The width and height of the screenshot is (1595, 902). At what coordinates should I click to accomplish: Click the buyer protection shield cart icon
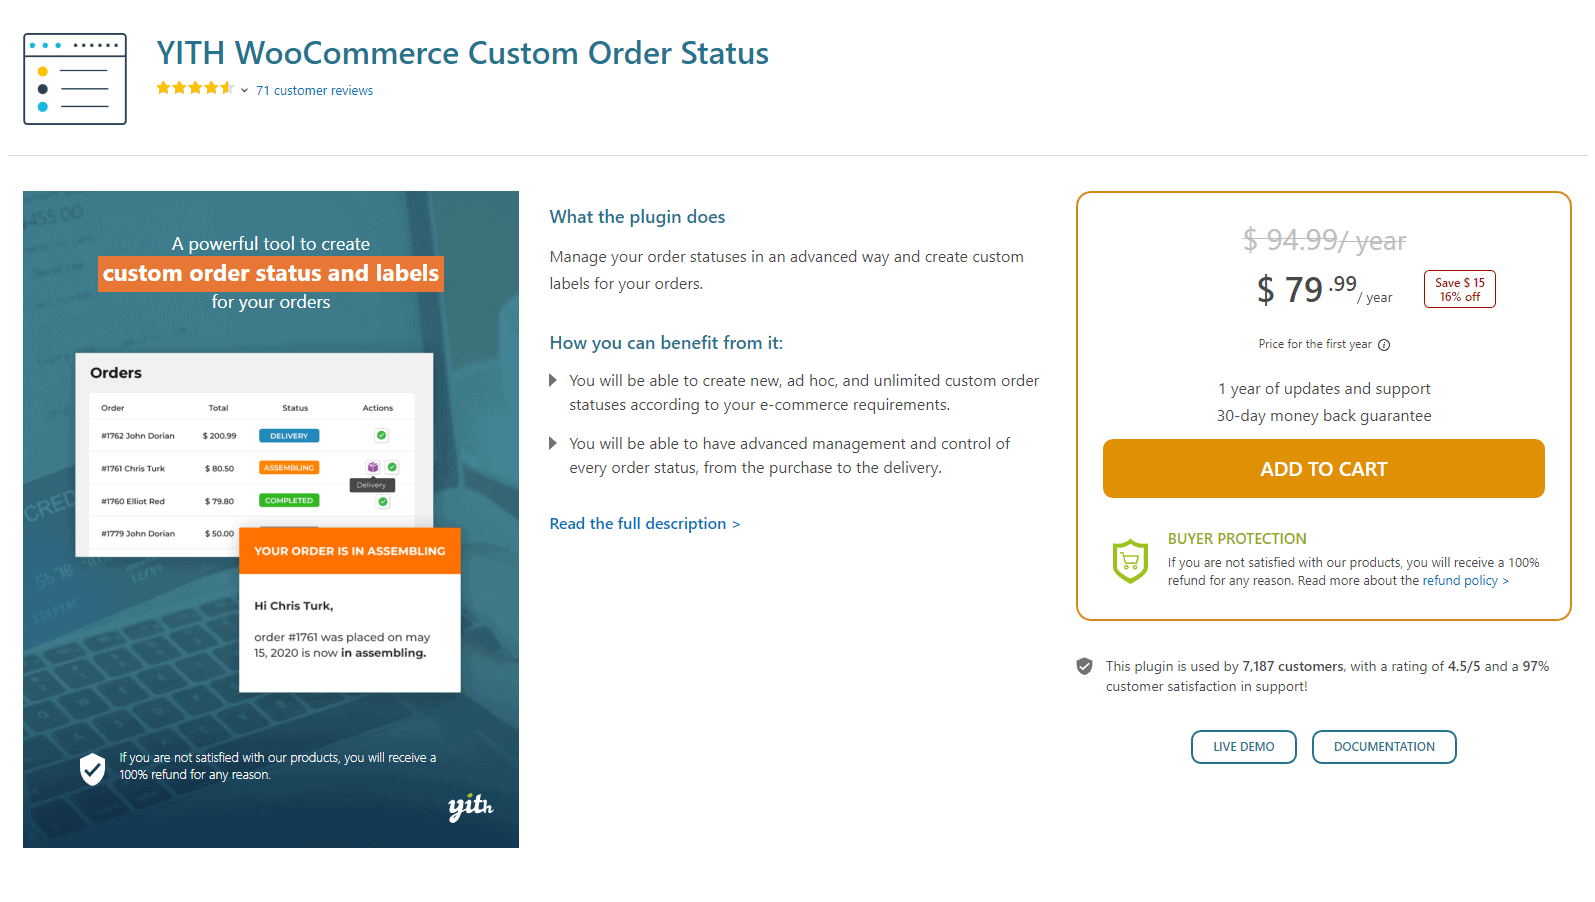click(x=1130, y=561)
